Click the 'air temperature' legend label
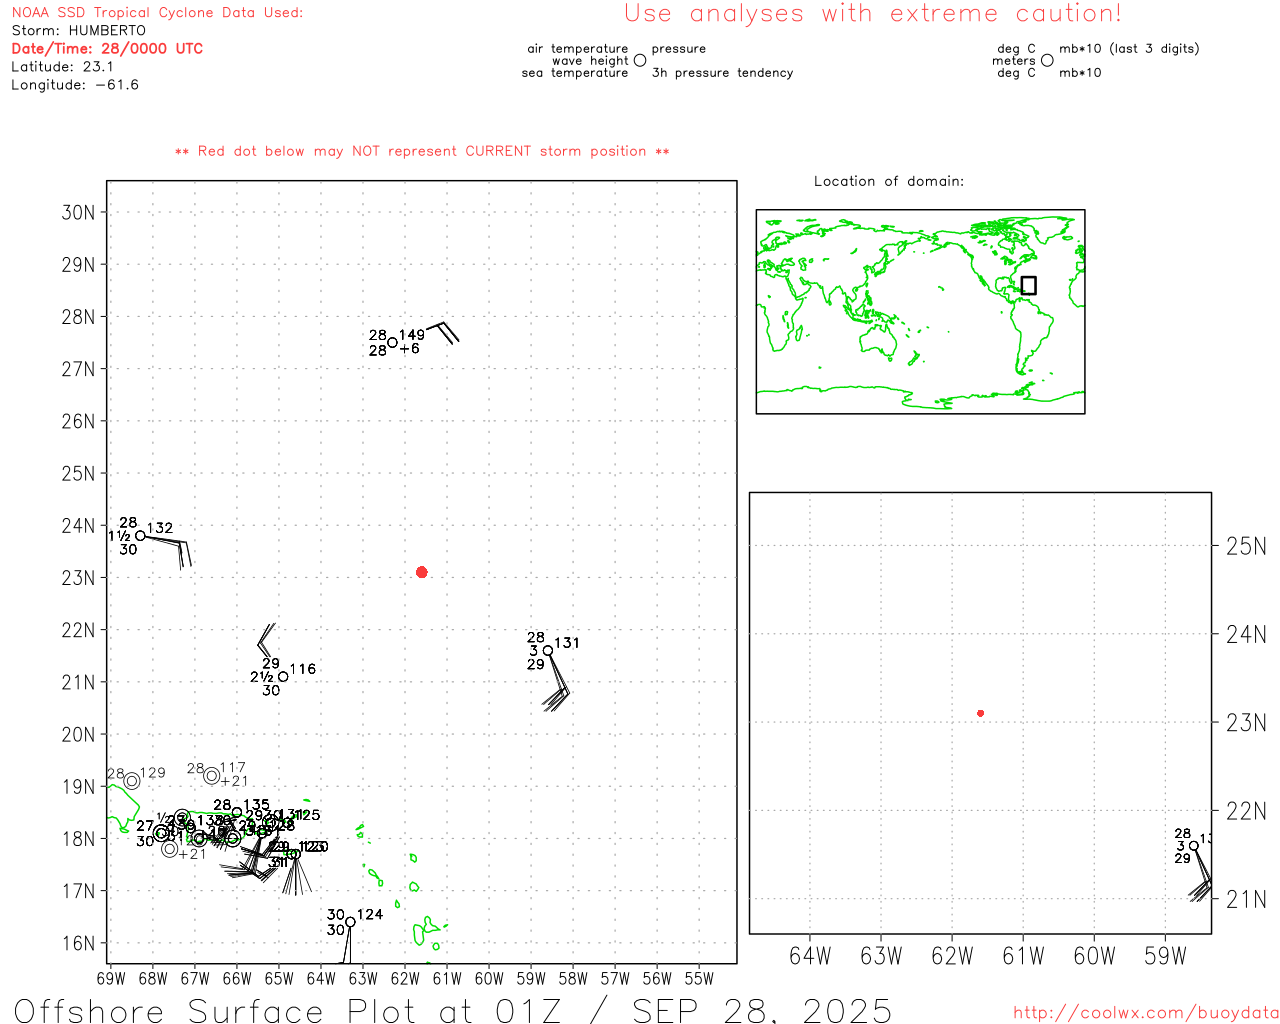Image resolution: width=1280 pixels, height=1024 pixels. pos(578,49)
